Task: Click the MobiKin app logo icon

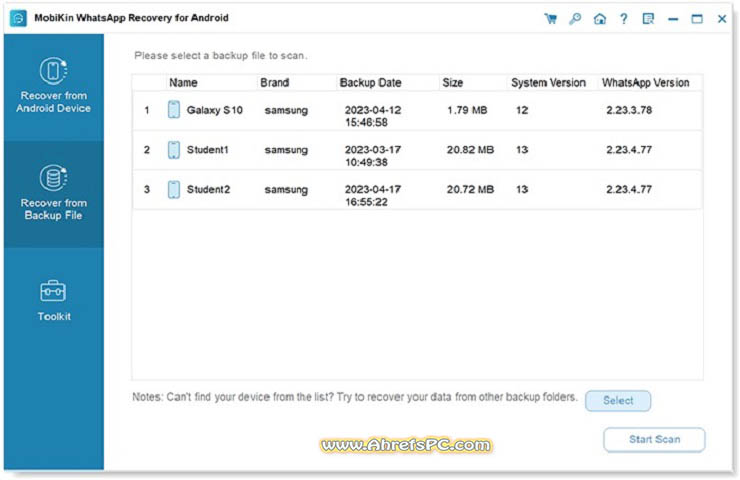Action: pos(18,18)
